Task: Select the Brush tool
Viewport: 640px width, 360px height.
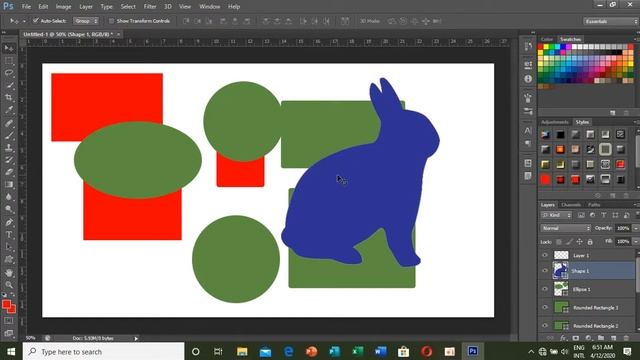Action: tap(9, 135)
